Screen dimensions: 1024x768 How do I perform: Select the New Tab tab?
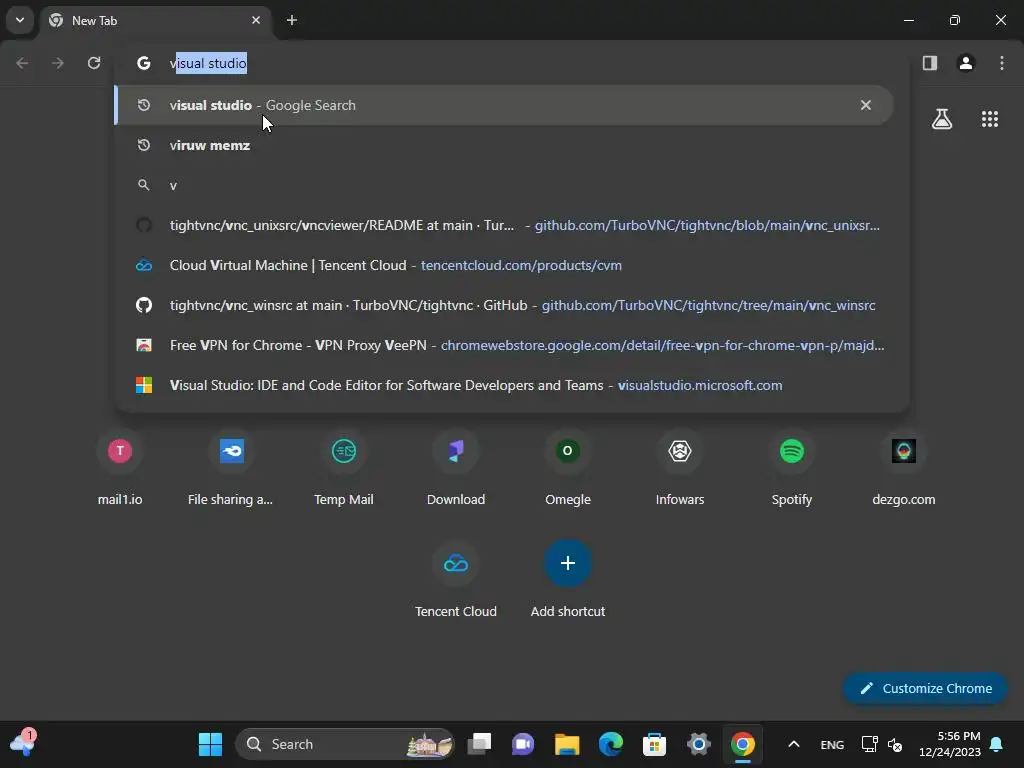[155, 20]
